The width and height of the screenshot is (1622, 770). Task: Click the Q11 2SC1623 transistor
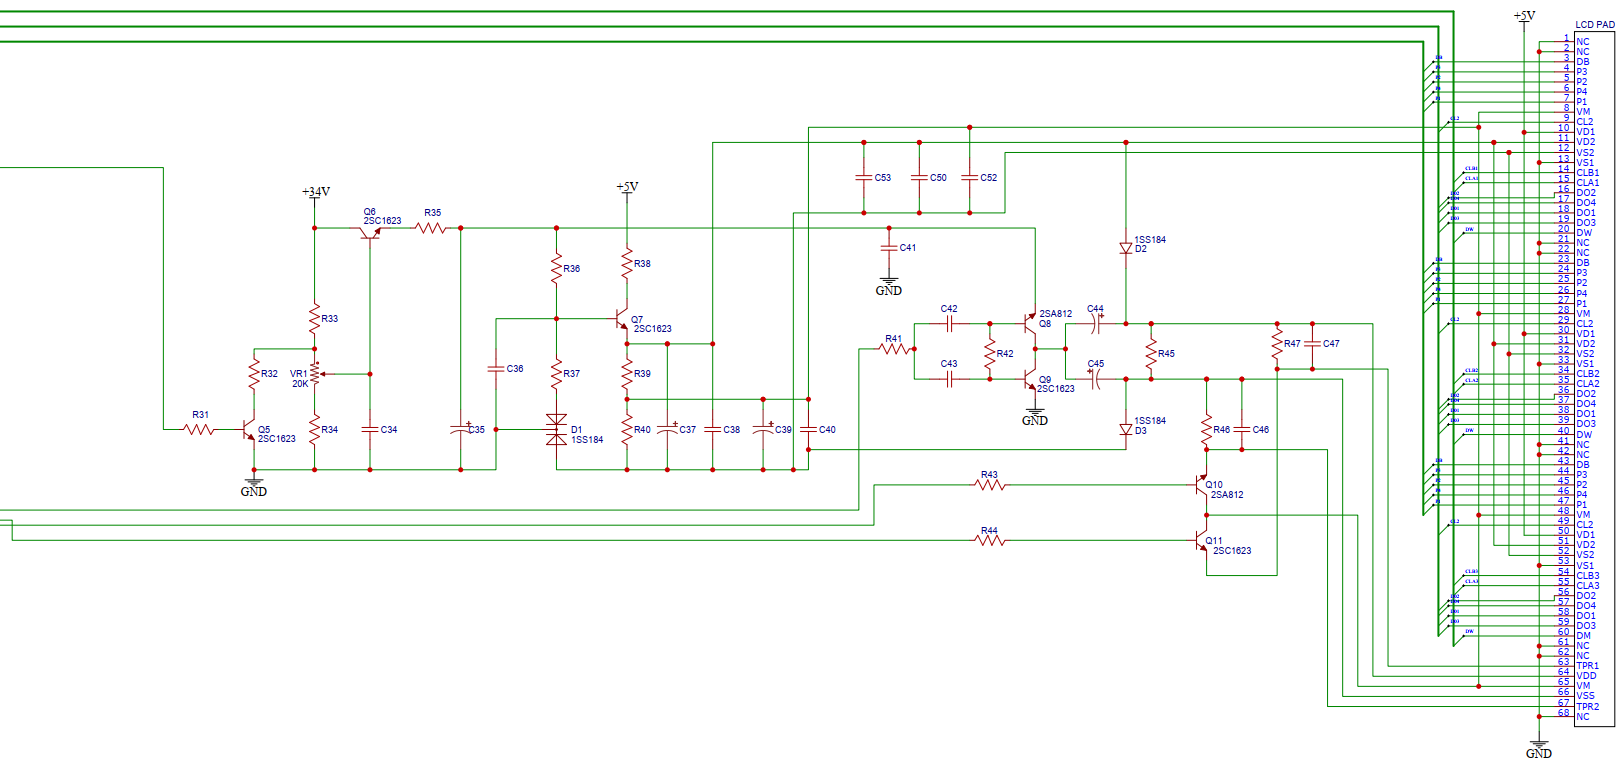1202,541
